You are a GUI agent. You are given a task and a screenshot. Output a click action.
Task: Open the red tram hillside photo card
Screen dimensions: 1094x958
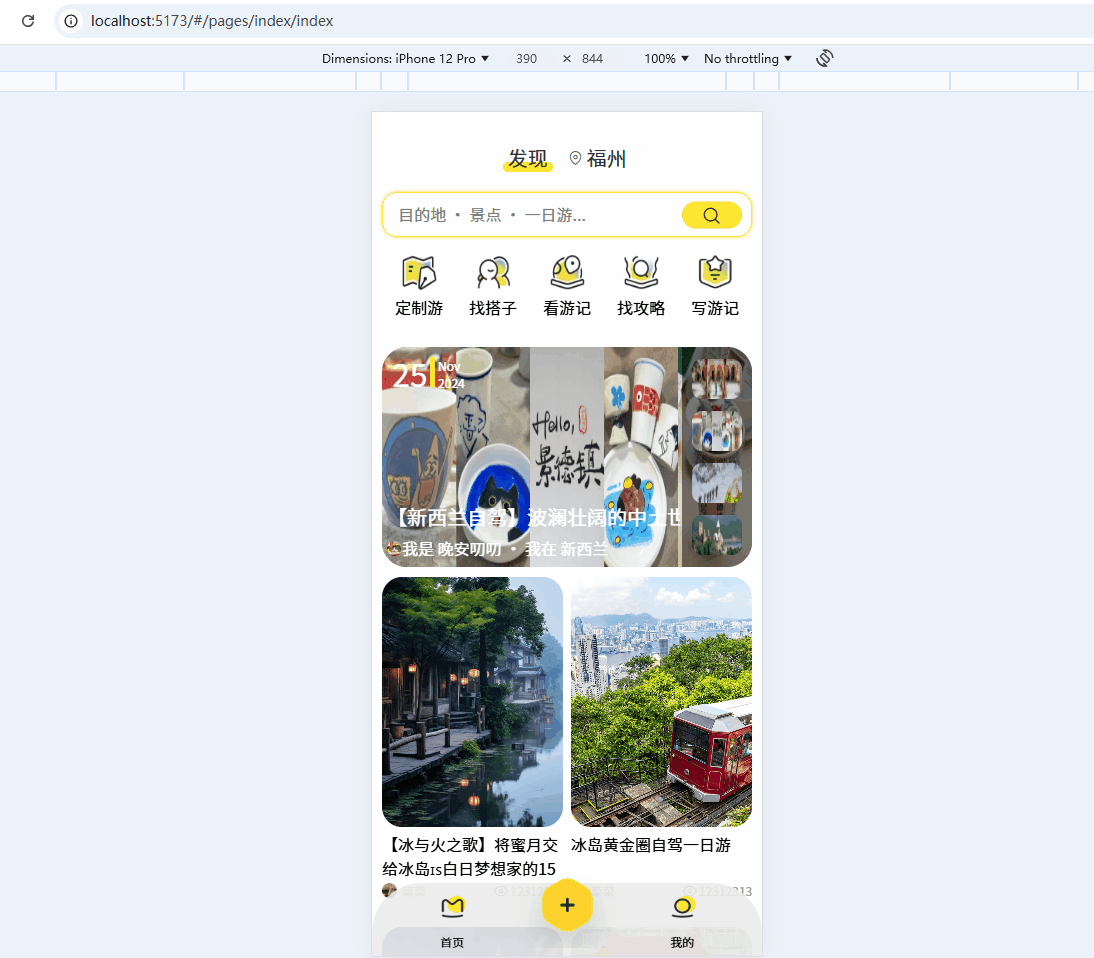coord(661,702)
